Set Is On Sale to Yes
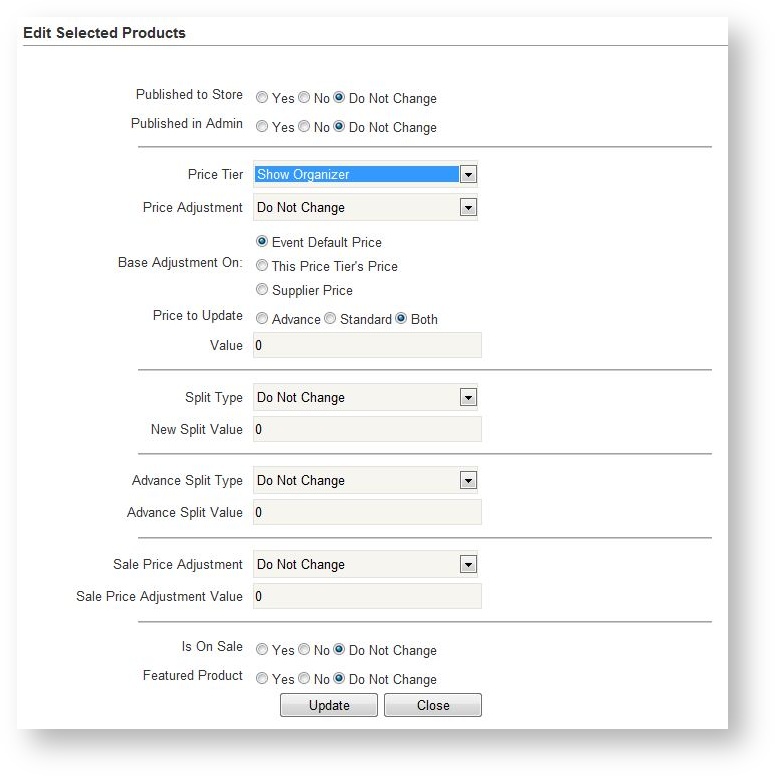The image size is (776, 777). (x=262, y=650)
